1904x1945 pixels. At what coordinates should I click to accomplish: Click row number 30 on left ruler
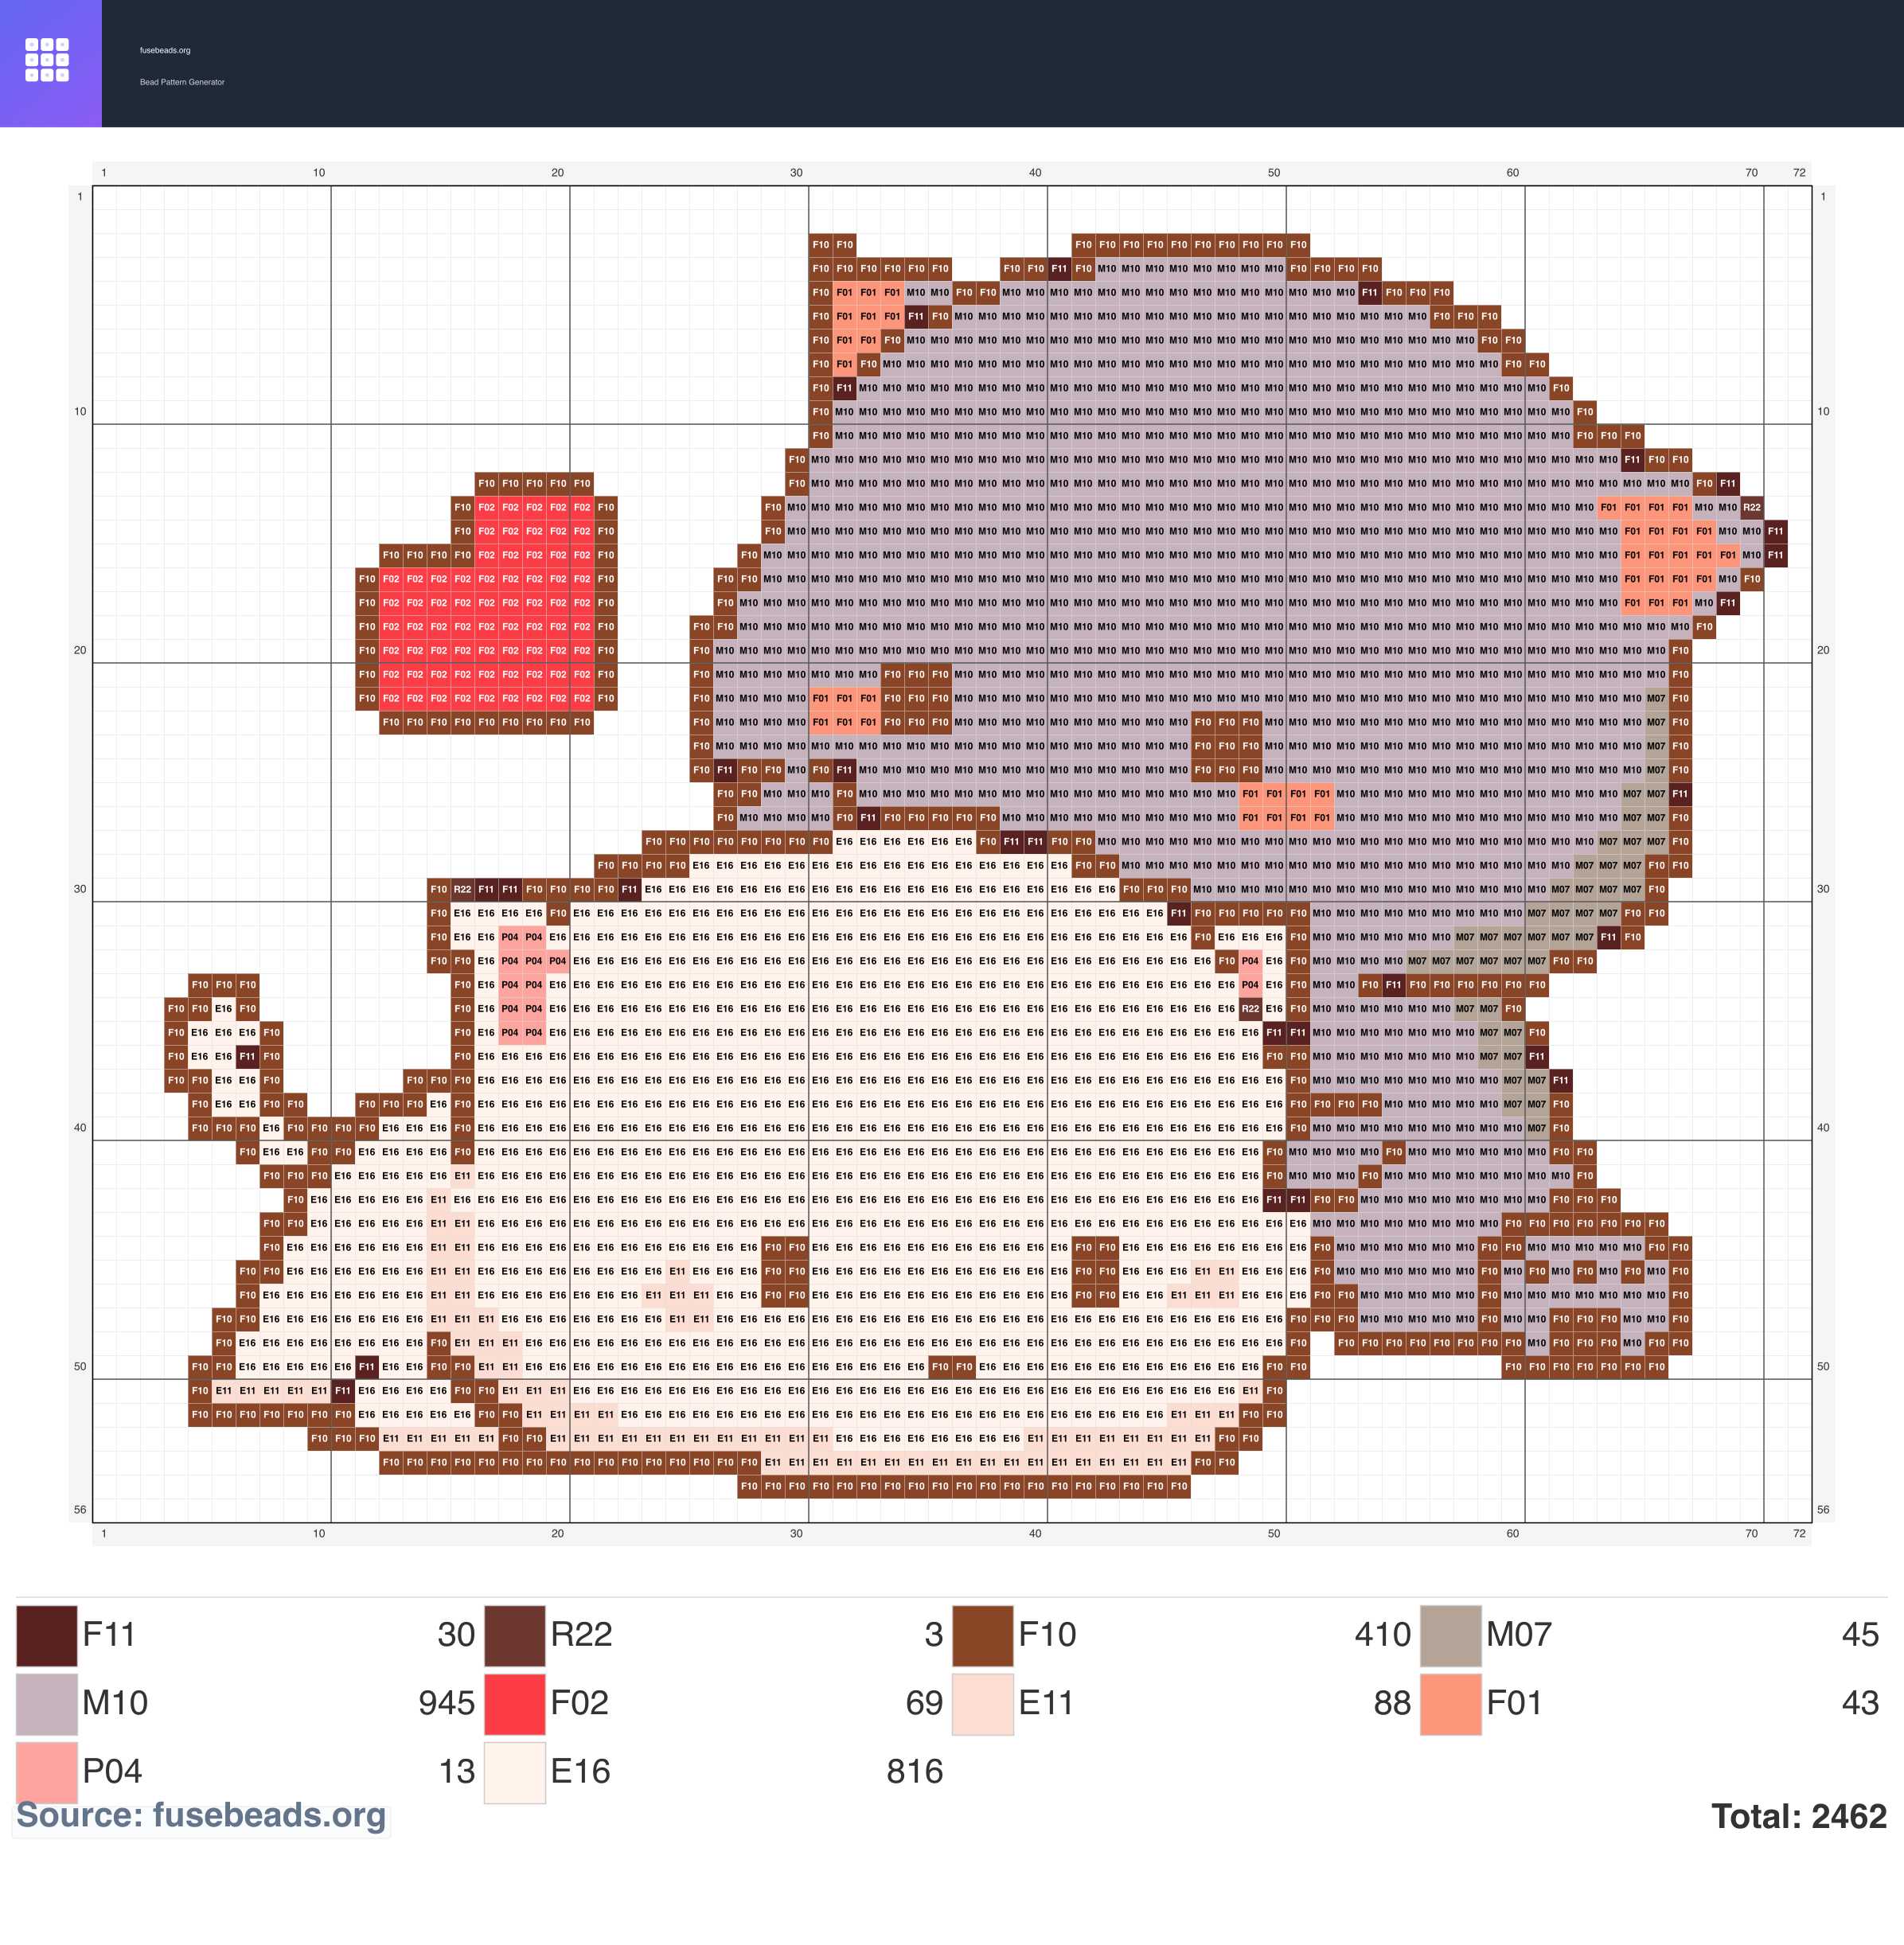tap(80, 889)
